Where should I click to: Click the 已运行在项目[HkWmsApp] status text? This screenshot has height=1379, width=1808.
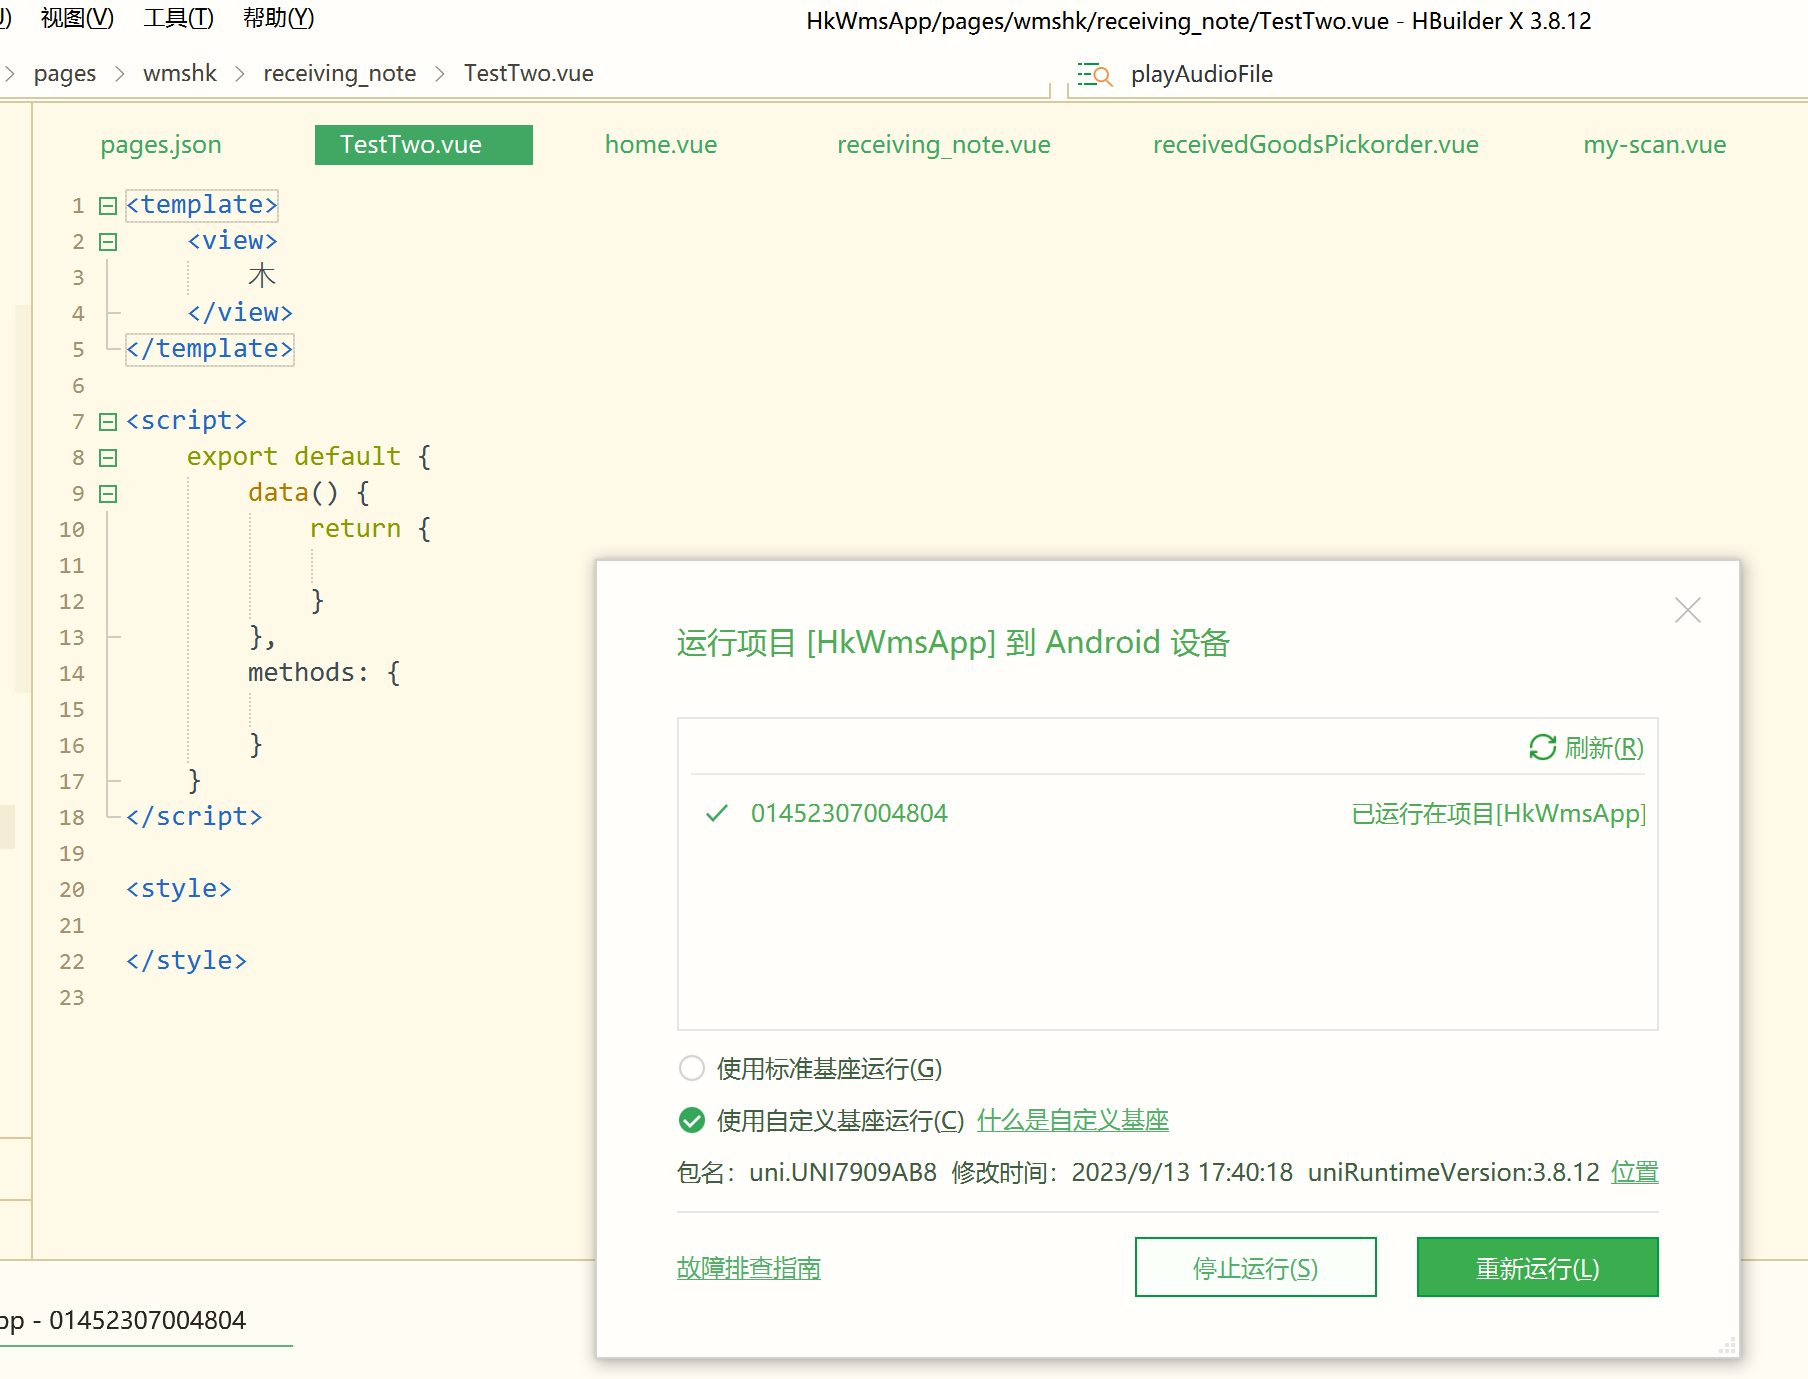point(1498,813)
